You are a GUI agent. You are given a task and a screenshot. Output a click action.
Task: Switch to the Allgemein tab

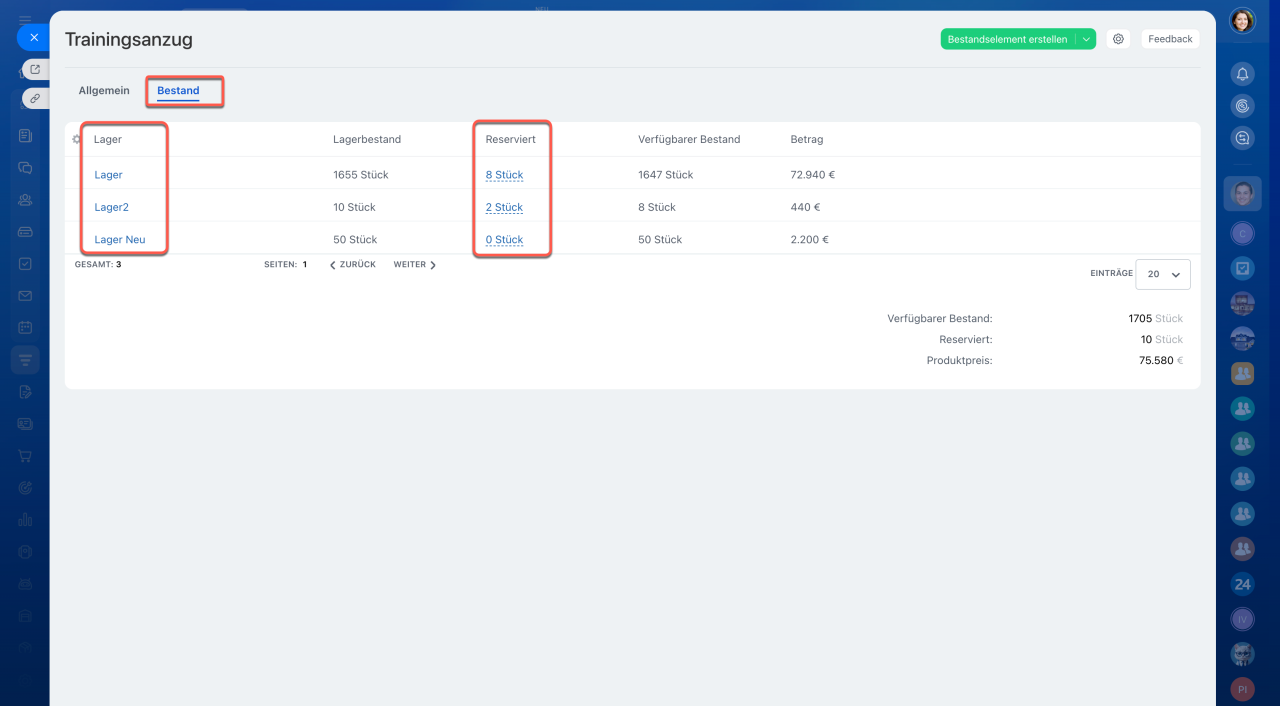[104, 90]
